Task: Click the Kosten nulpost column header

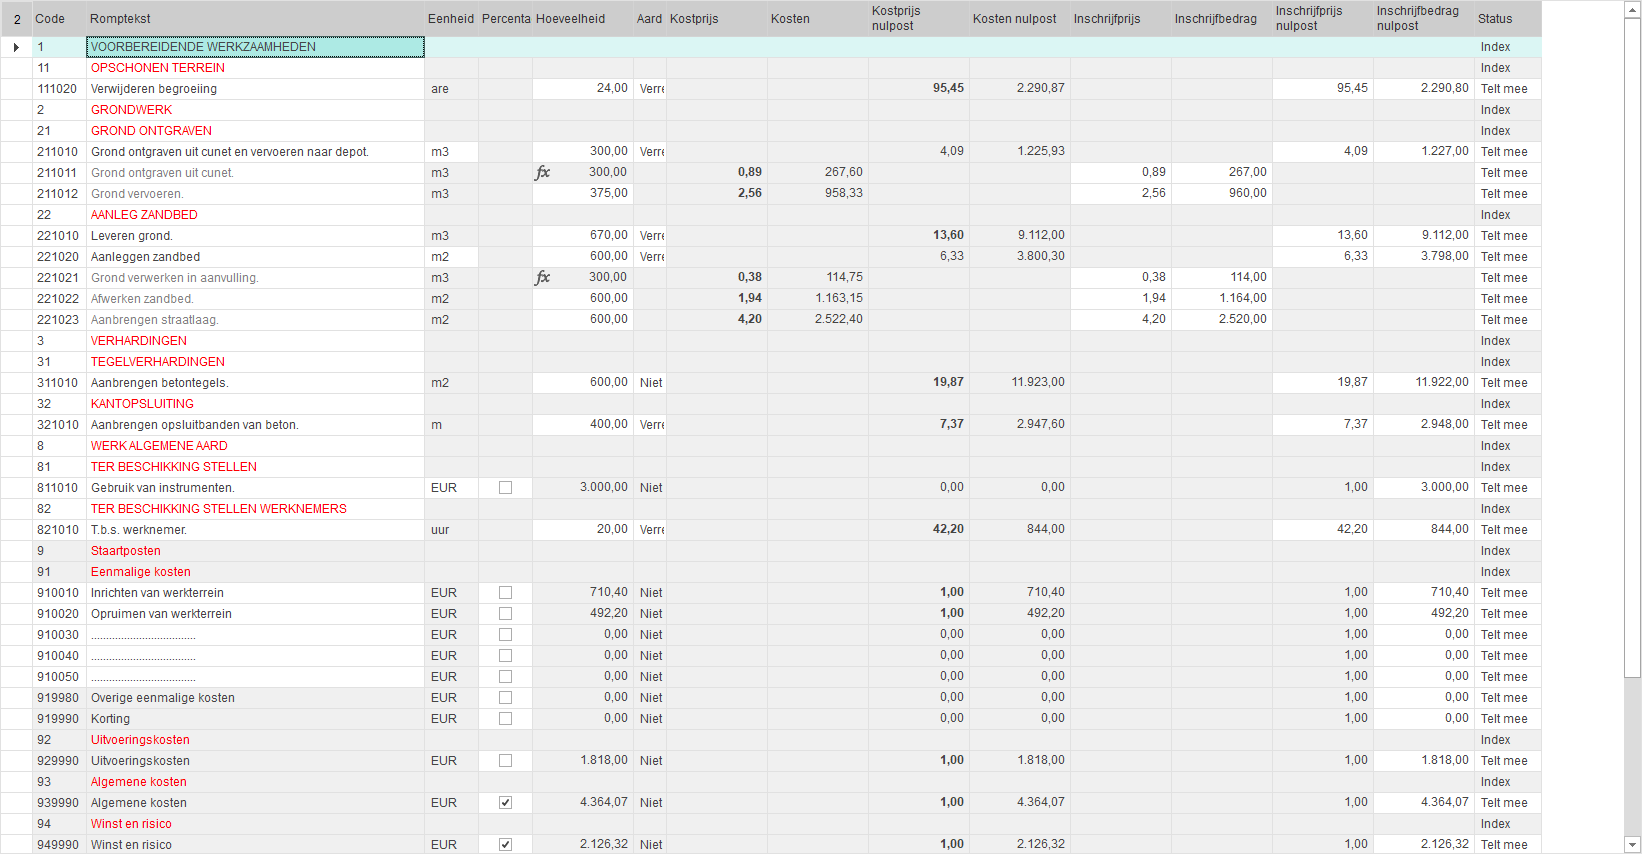Action: pos(1019,19)
